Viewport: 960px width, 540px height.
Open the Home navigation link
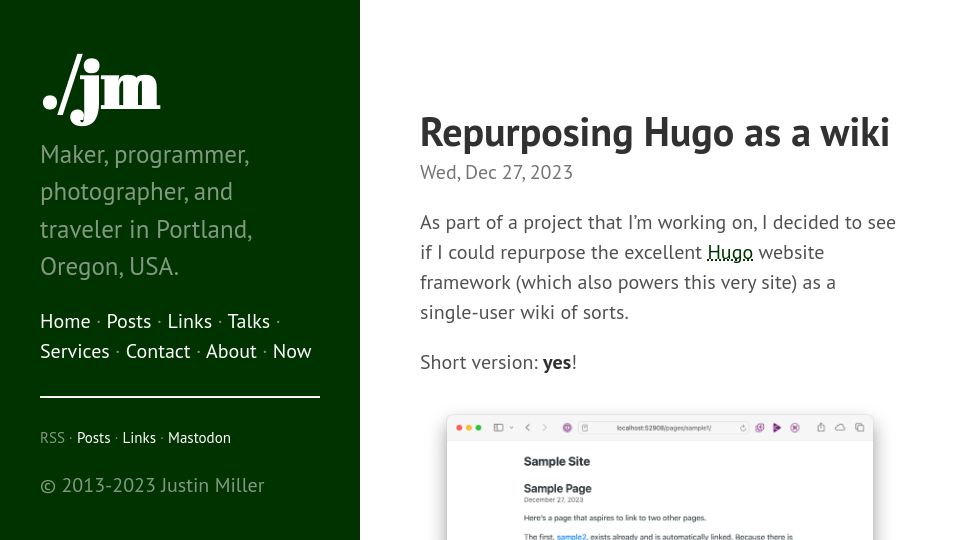[65, 321]
